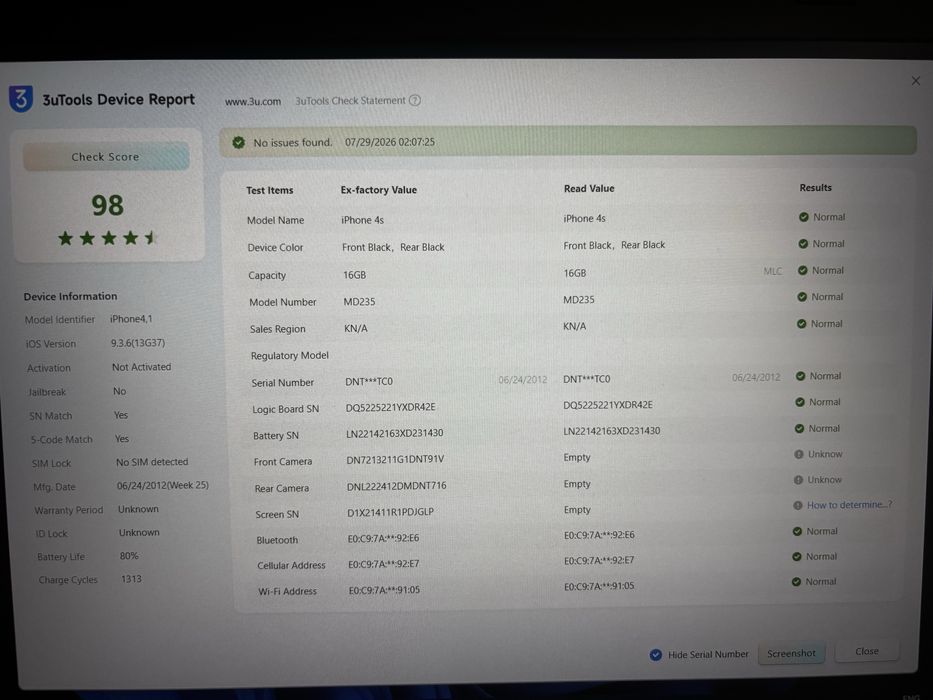933x700 pixels.
Task: Click the 3uTools logo icon
Action: point(21,99)
